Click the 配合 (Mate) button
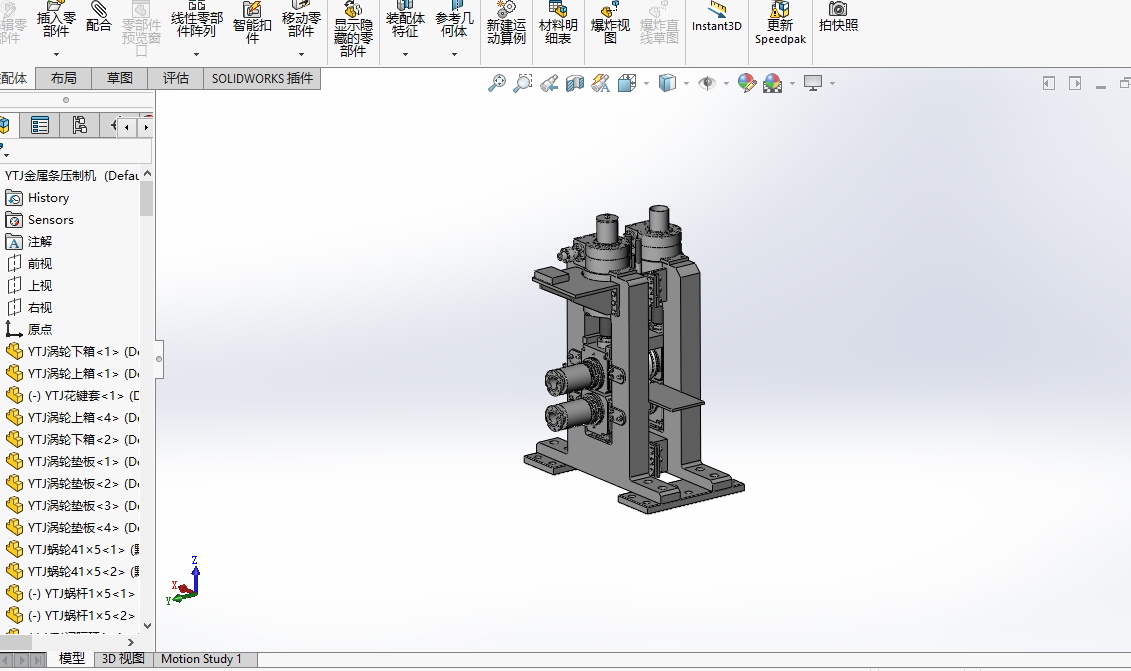This screenshot has width=1131, height=671. pos(99,20)
